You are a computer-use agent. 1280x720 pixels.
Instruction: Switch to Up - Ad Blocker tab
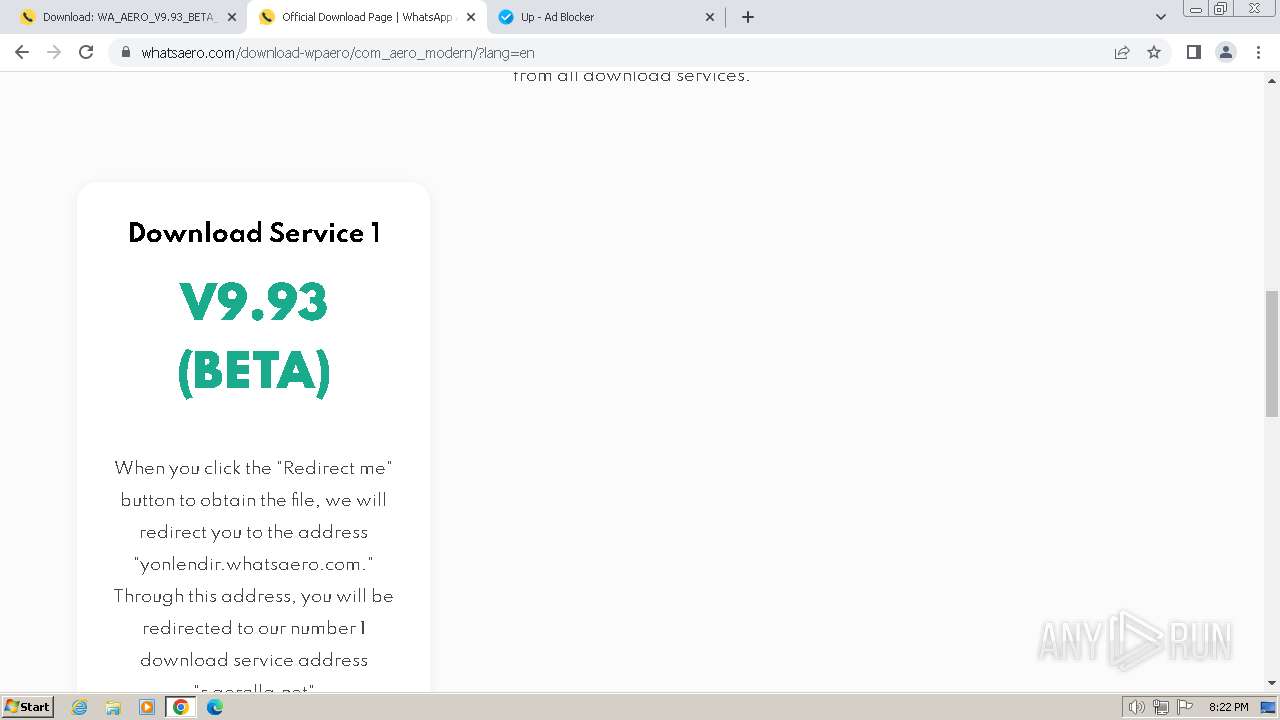pos(607,17)
